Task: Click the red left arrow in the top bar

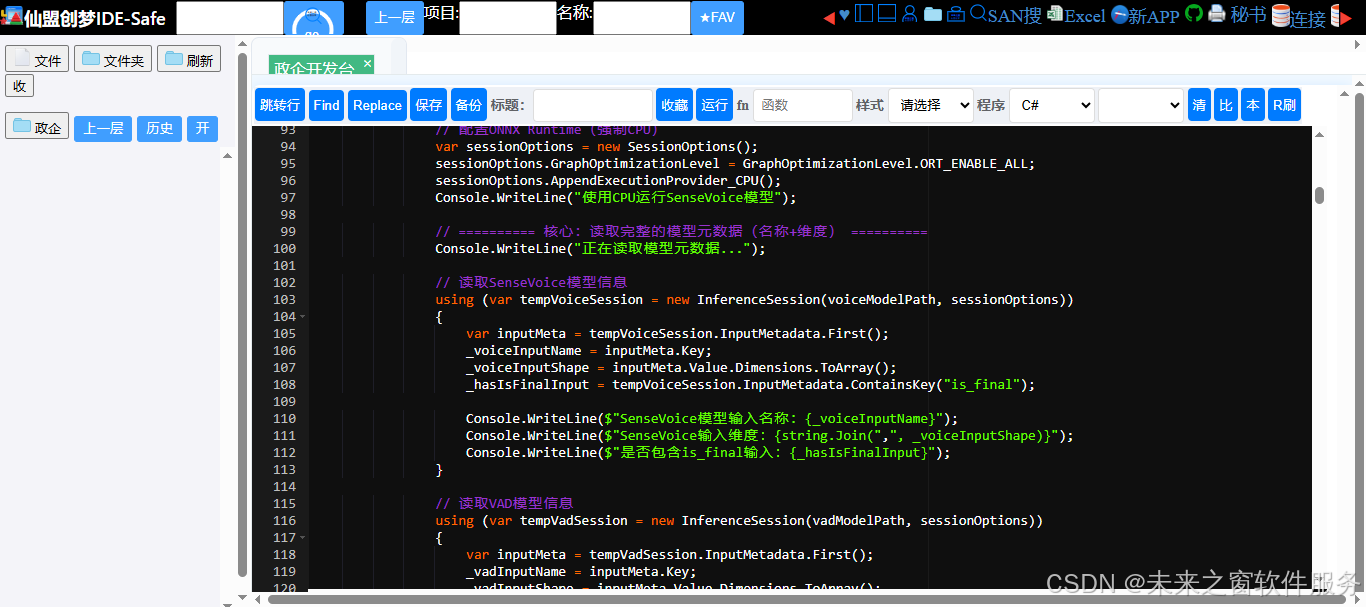Action: [829, 16]
